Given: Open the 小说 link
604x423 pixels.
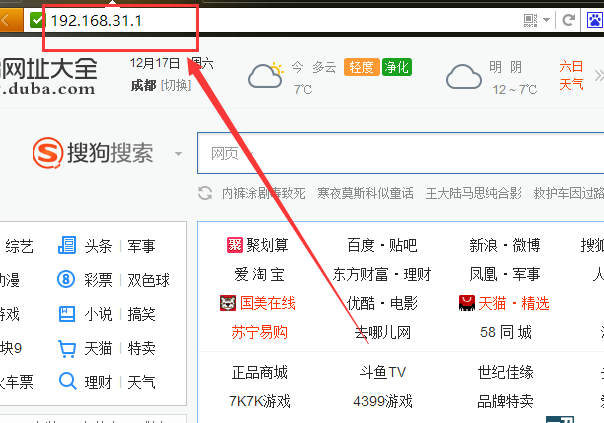Looking at the screenshot, I should [x=98, y=314].
